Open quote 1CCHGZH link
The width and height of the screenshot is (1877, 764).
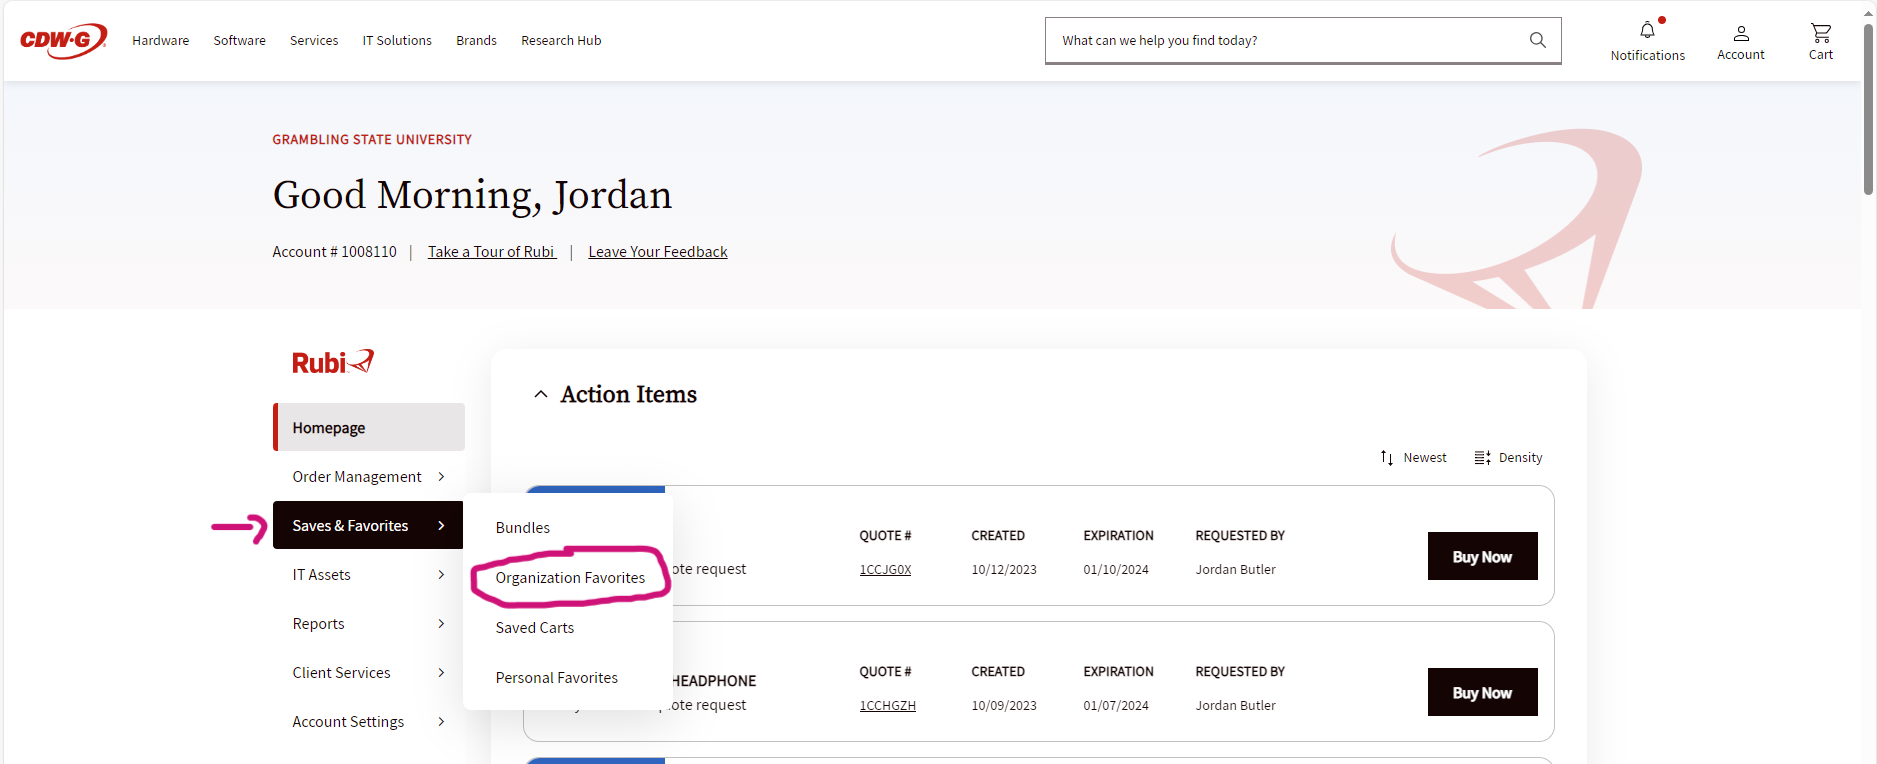pyautogui.click(x=887, y=705)
